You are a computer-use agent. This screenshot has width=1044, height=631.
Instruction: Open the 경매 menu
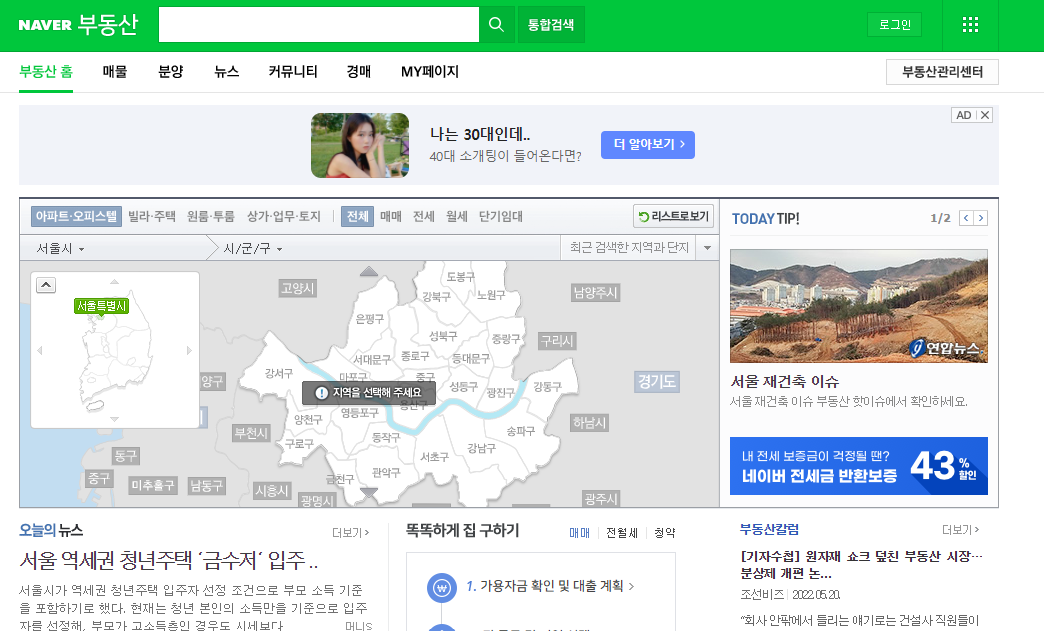pos(359,72)
